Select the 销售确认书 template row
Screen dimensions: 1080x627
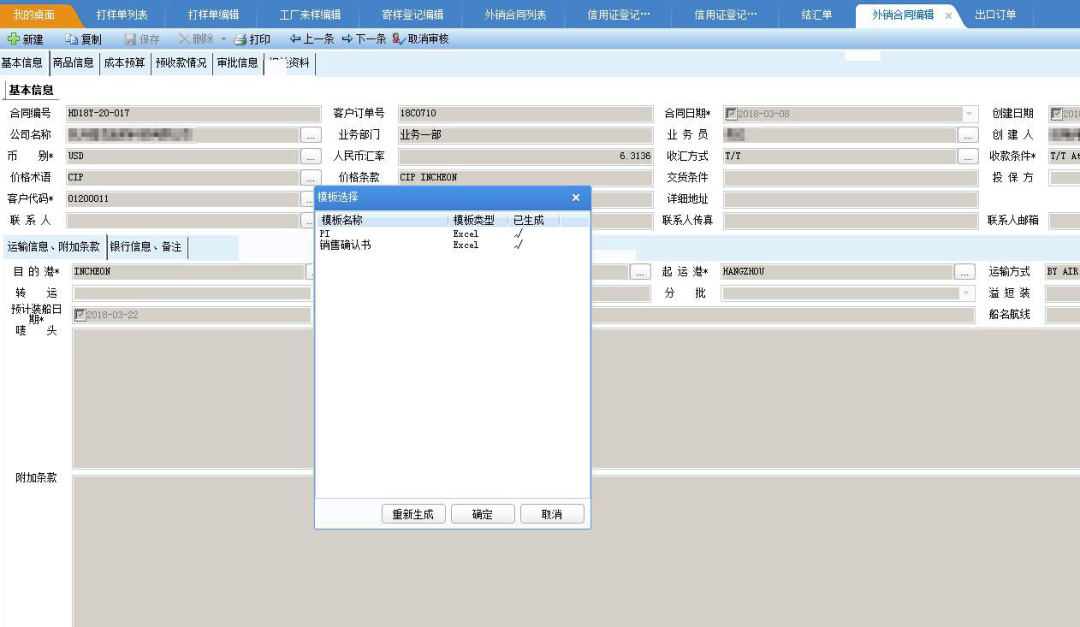click(x=345, y=245)
